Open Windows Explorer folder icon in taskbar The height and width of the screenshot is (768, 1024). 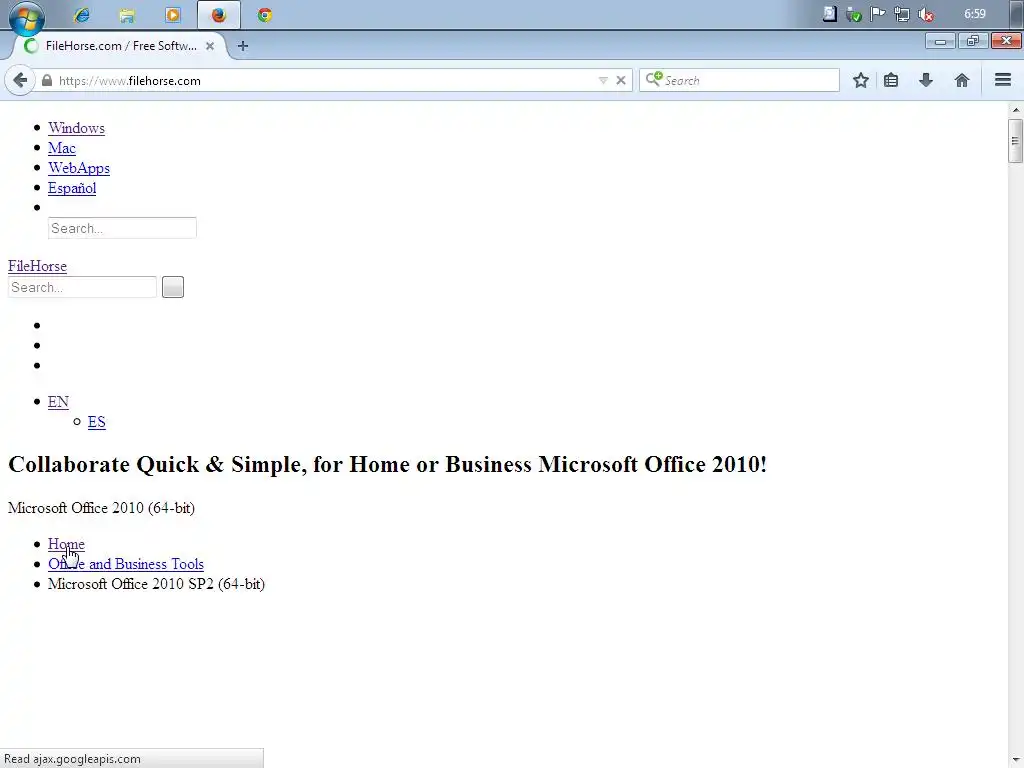pos(127,15)
